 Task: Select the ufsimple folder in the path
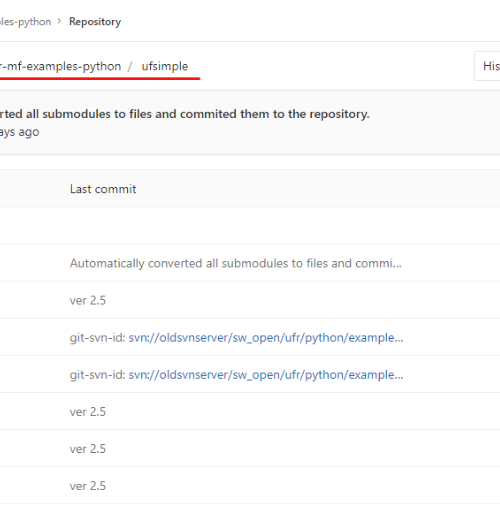165,66
